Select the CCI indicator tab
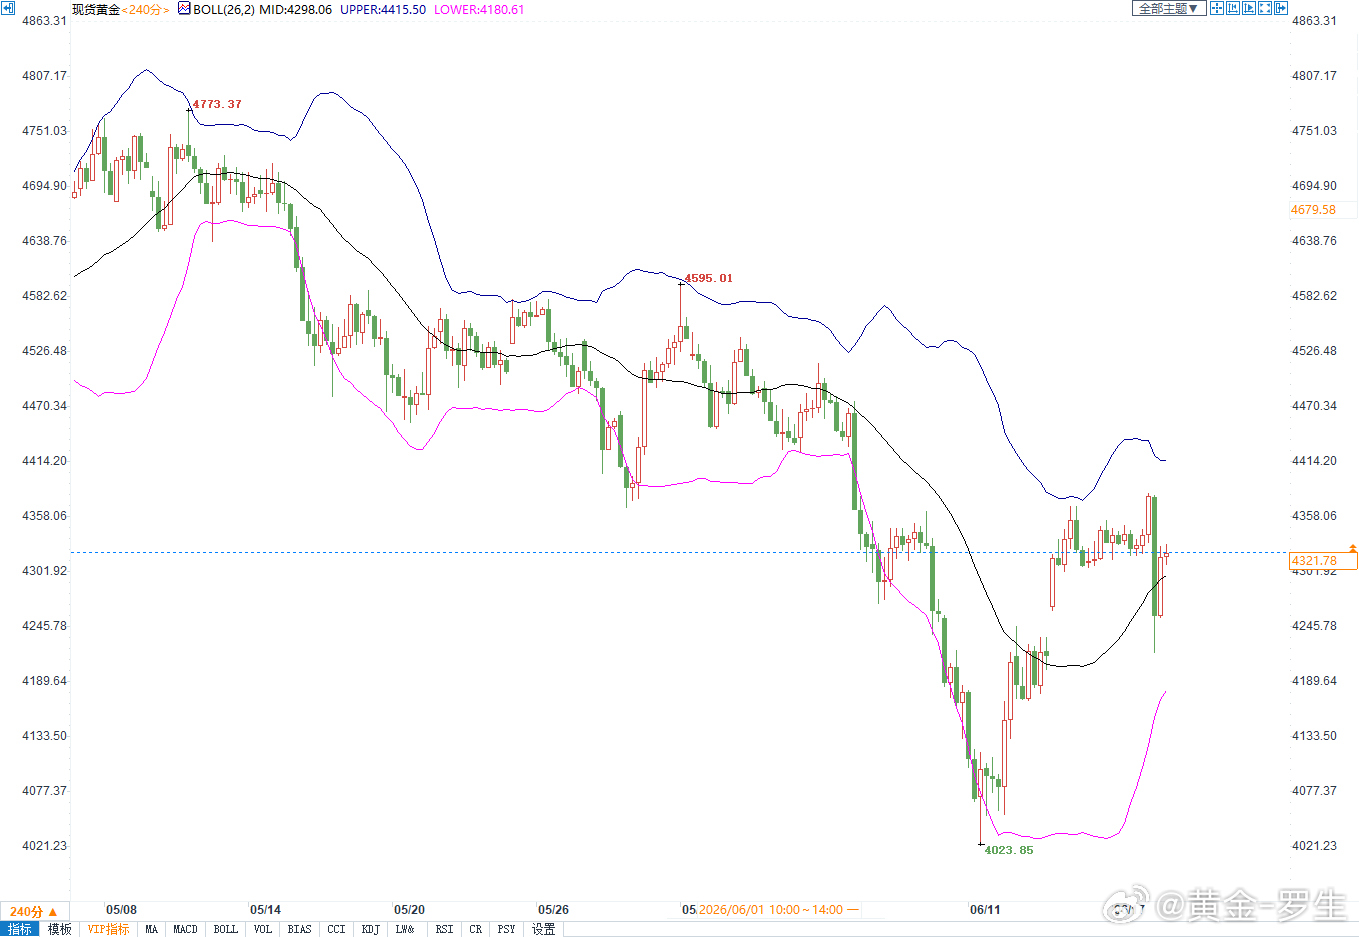This screenshot has height=937, width=1359. (x=337, y=929)
